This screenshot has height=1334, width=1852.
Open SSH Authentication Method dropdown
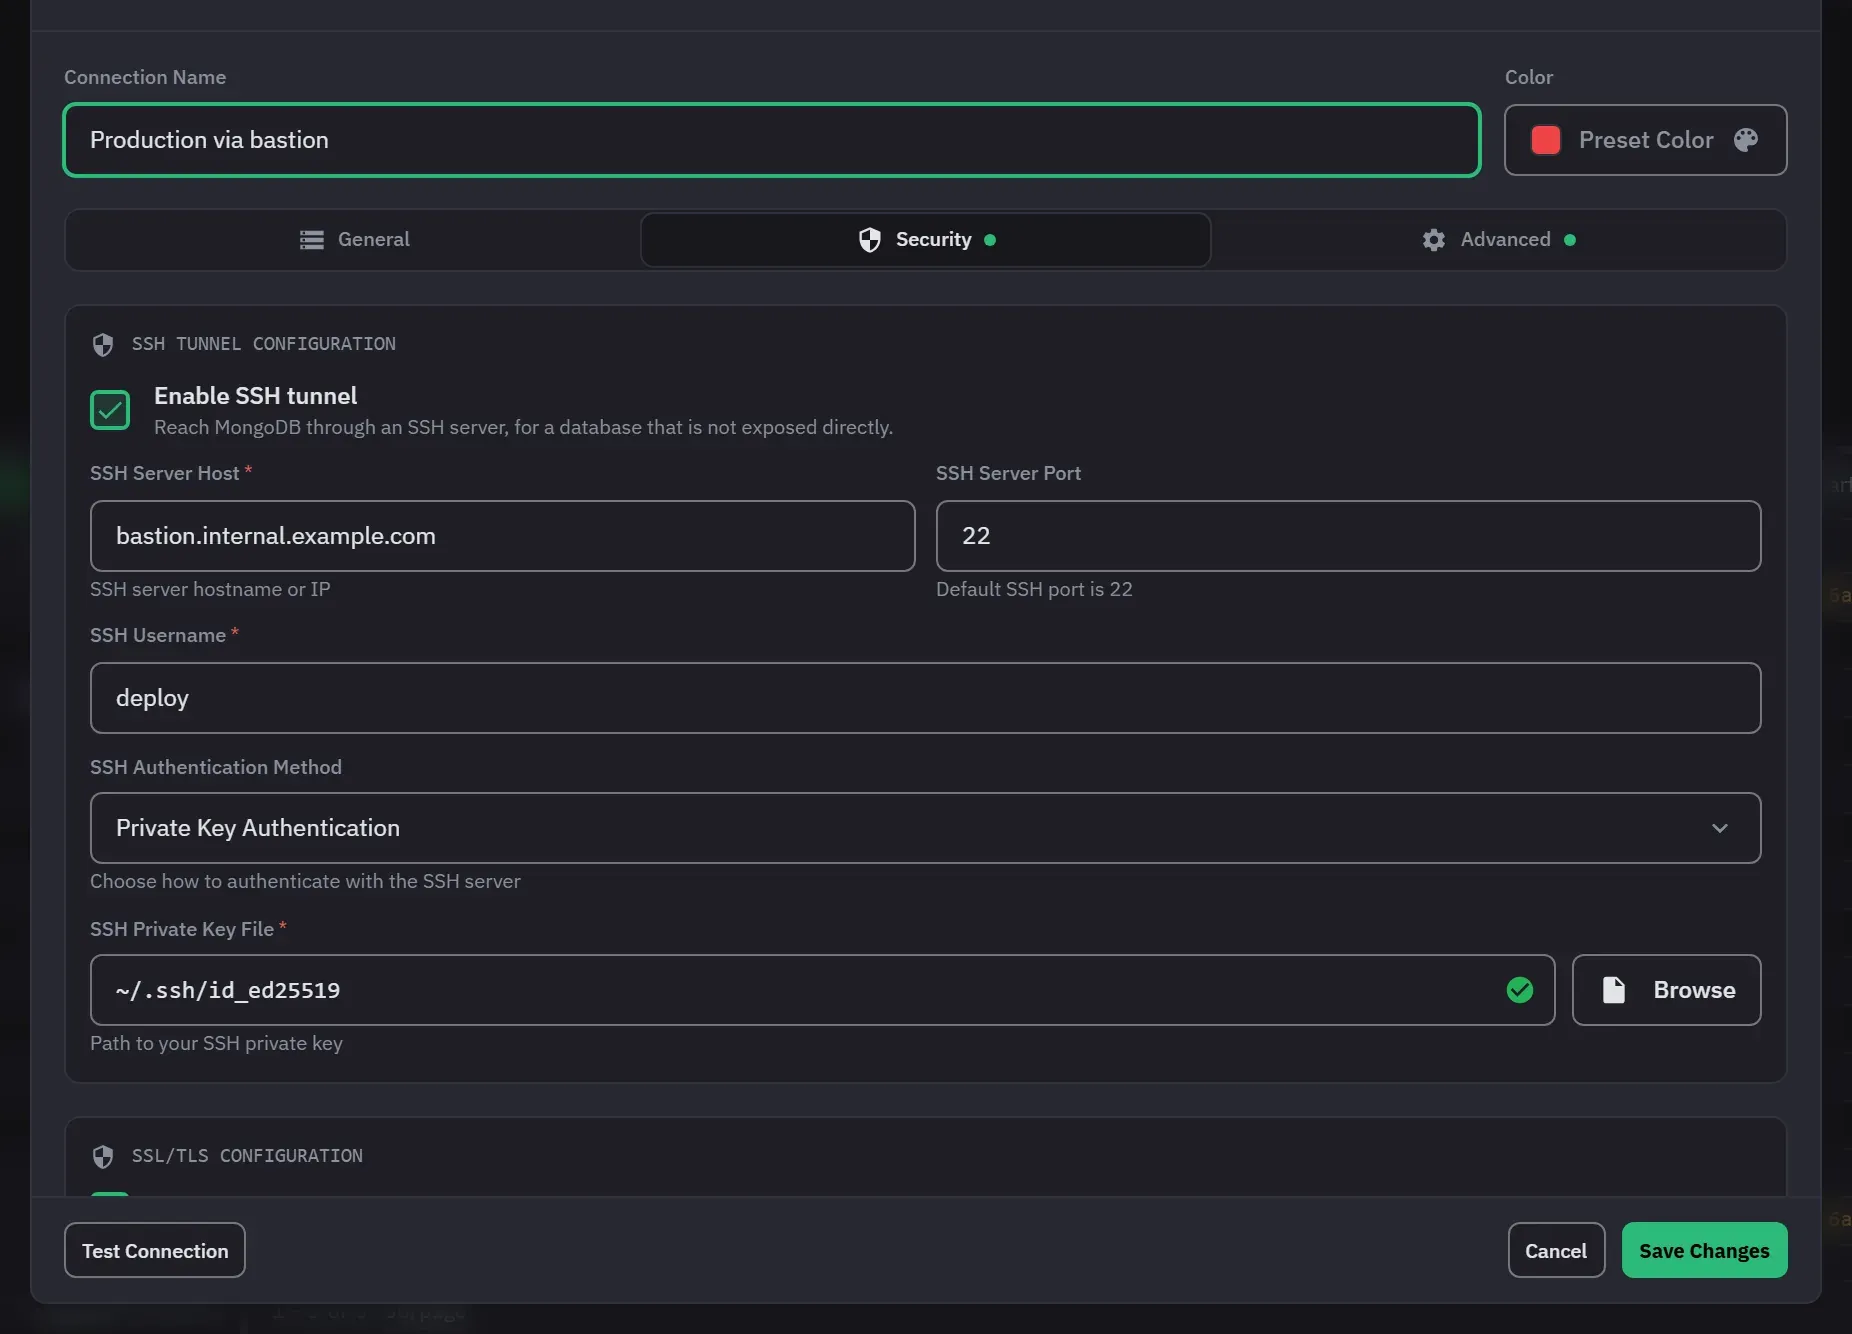[925, 828]
